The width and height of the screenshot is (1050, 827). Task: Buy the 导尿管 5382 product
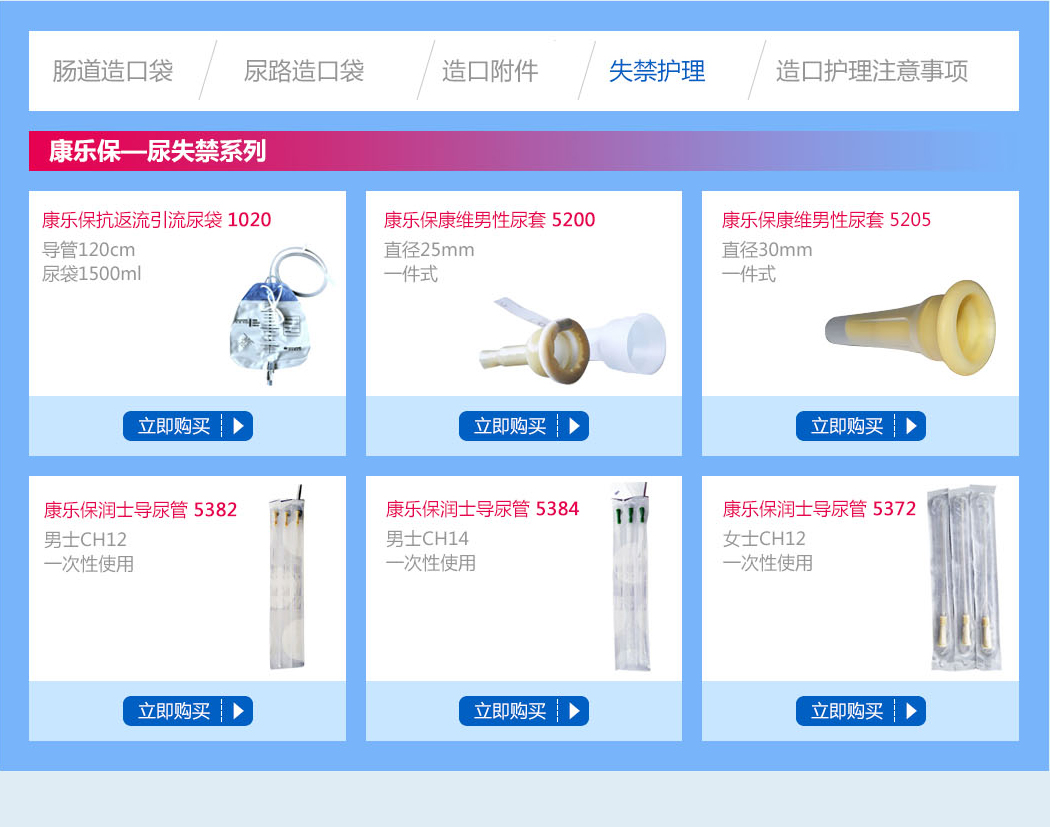(x=188, y=710)
